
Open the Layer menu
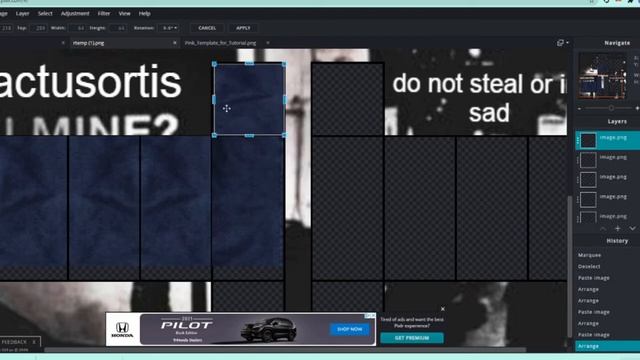(22, 13)
